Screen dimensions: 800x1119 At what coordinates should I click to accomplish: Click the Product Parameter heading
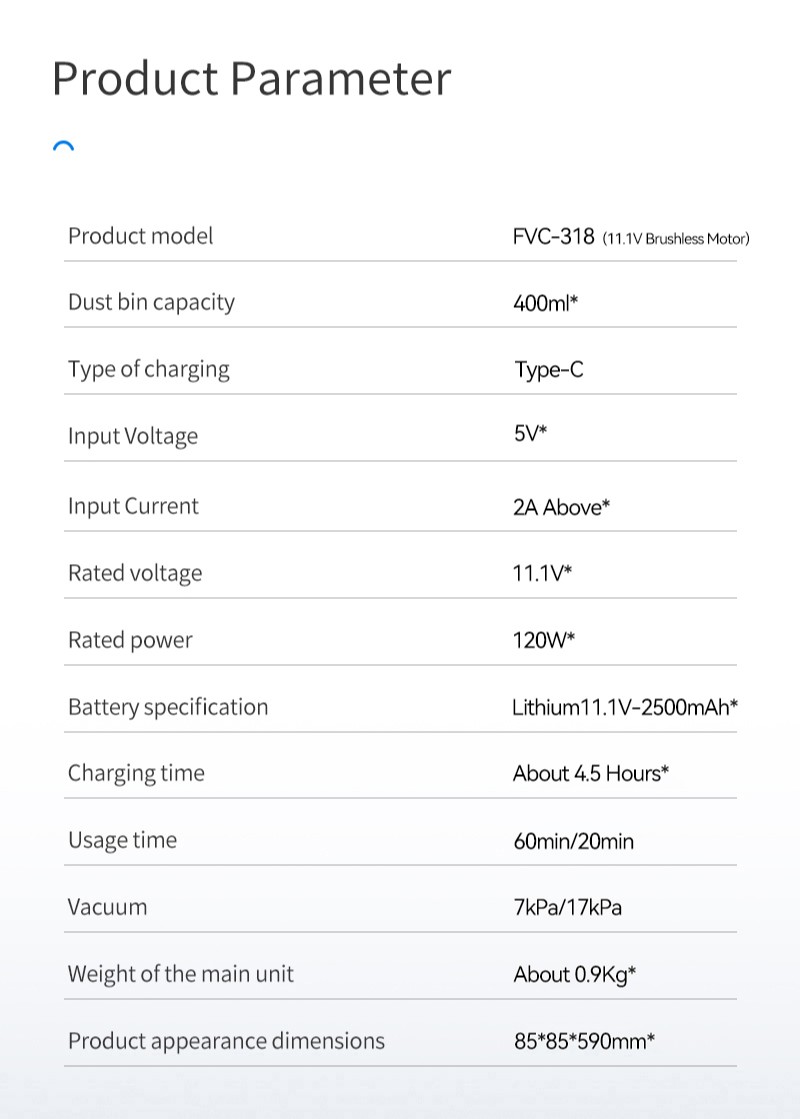251,78
